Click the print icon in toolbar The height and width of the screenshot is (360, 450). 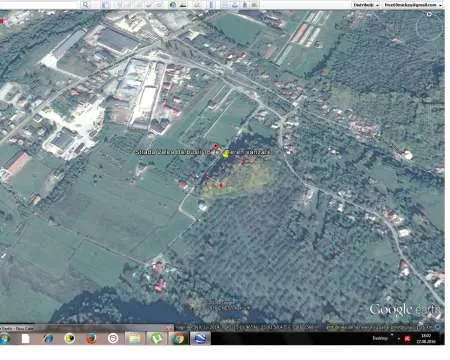click(x=235, y=4)
